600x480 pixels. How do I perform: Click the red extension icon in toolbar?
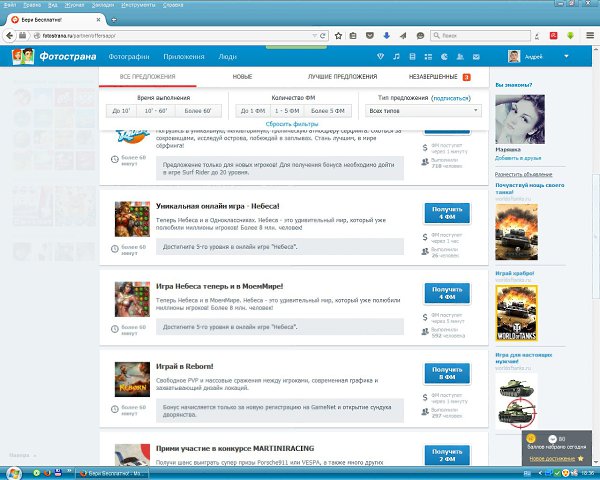(x=553, y=36)
